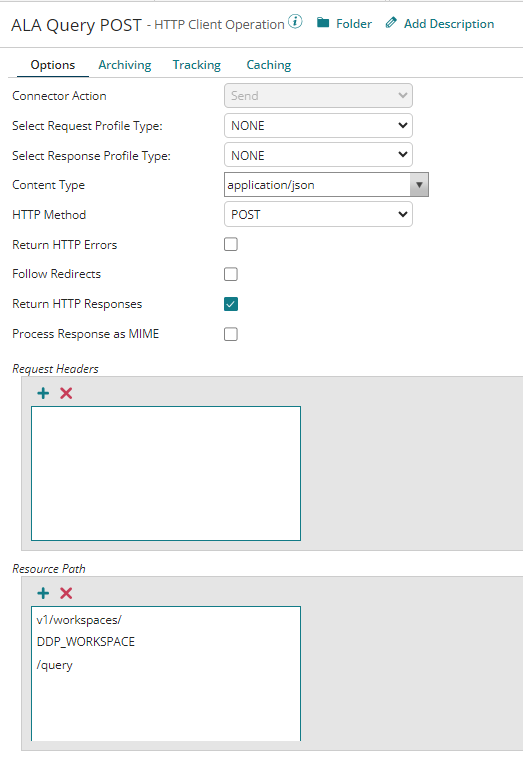This screenshot has width=523, height=761.
Task: Select DDP_WORKSPACE in the Resource Path list
Action: [86, 642]
